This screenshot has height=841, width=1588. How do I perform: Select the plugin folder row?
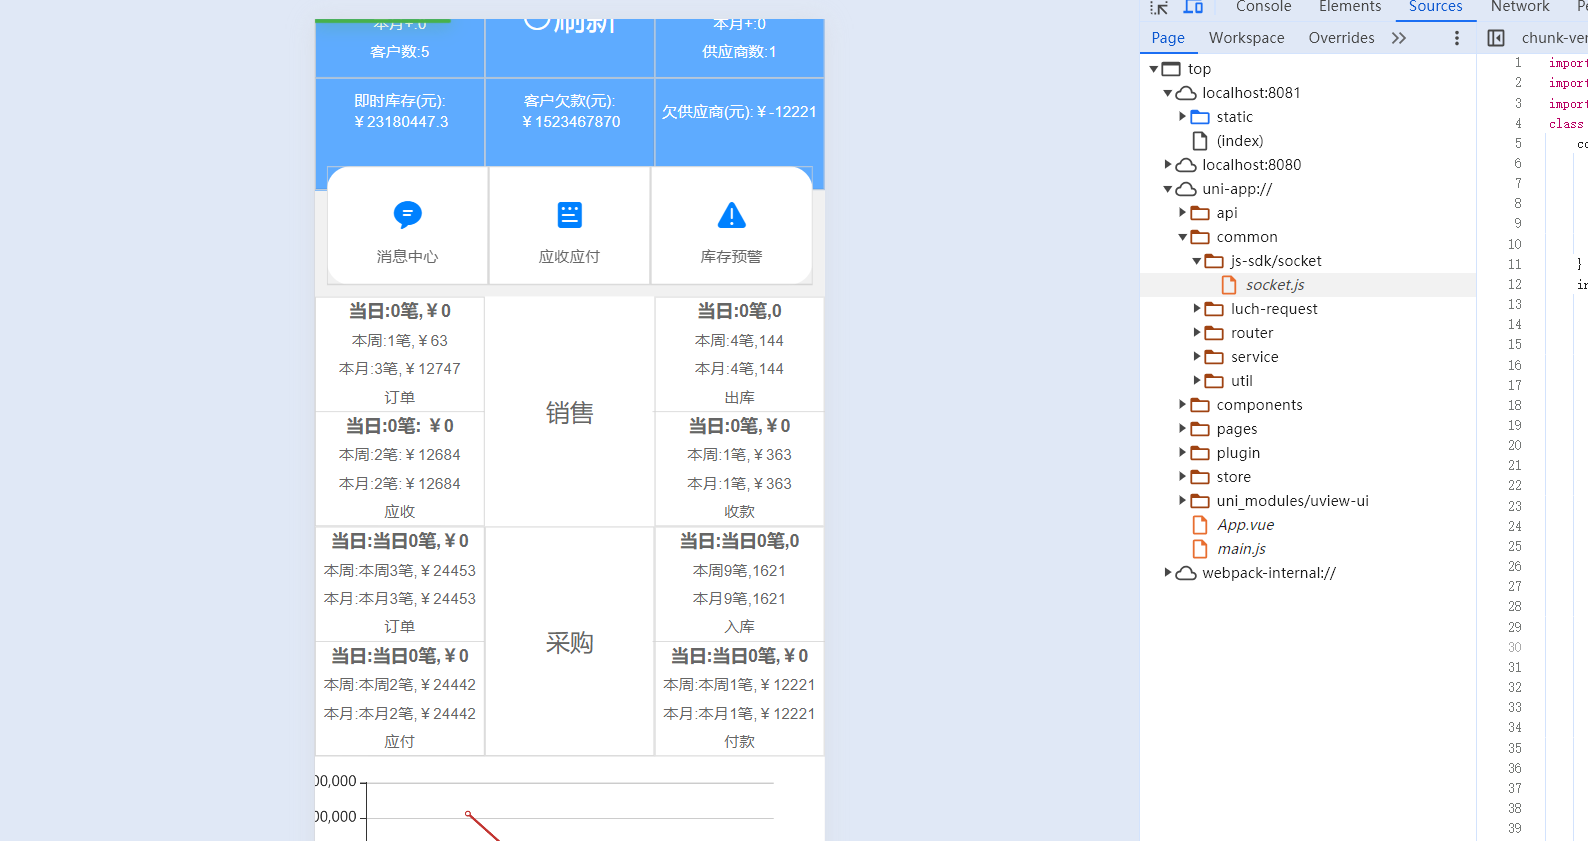coord(1308,453)
